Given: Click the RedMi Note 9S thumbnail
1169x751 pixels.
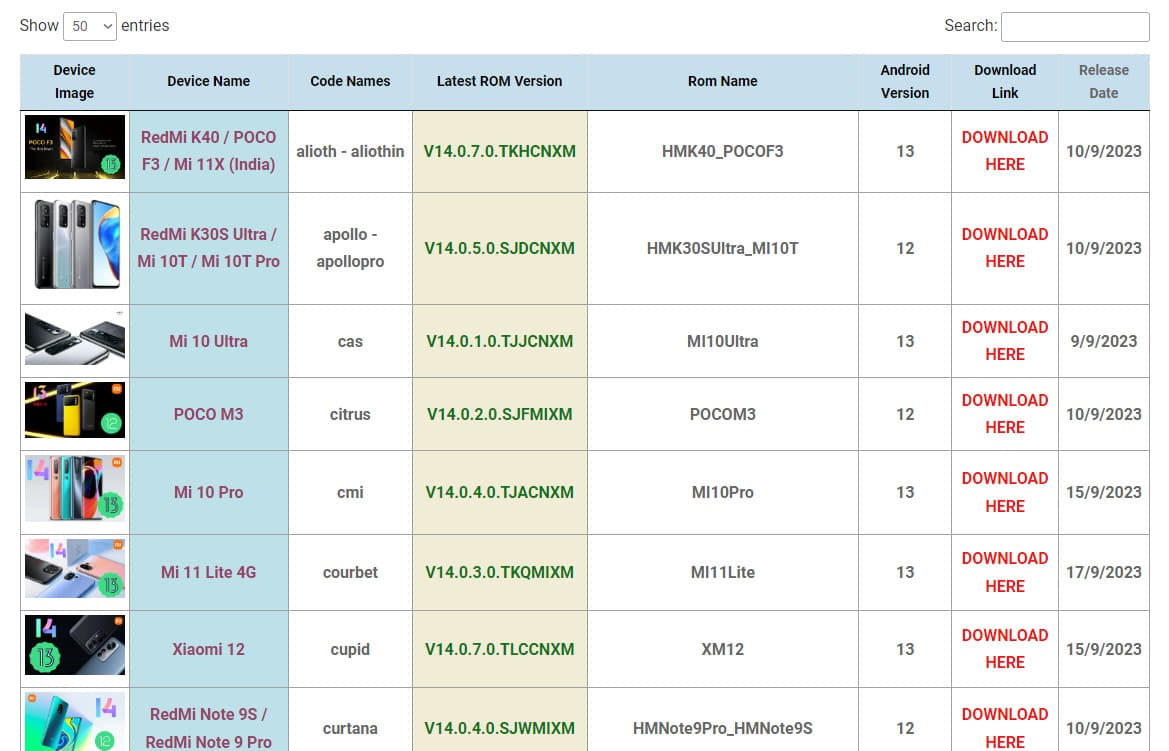Looking at the screenshot, I should tap(75, 722).
